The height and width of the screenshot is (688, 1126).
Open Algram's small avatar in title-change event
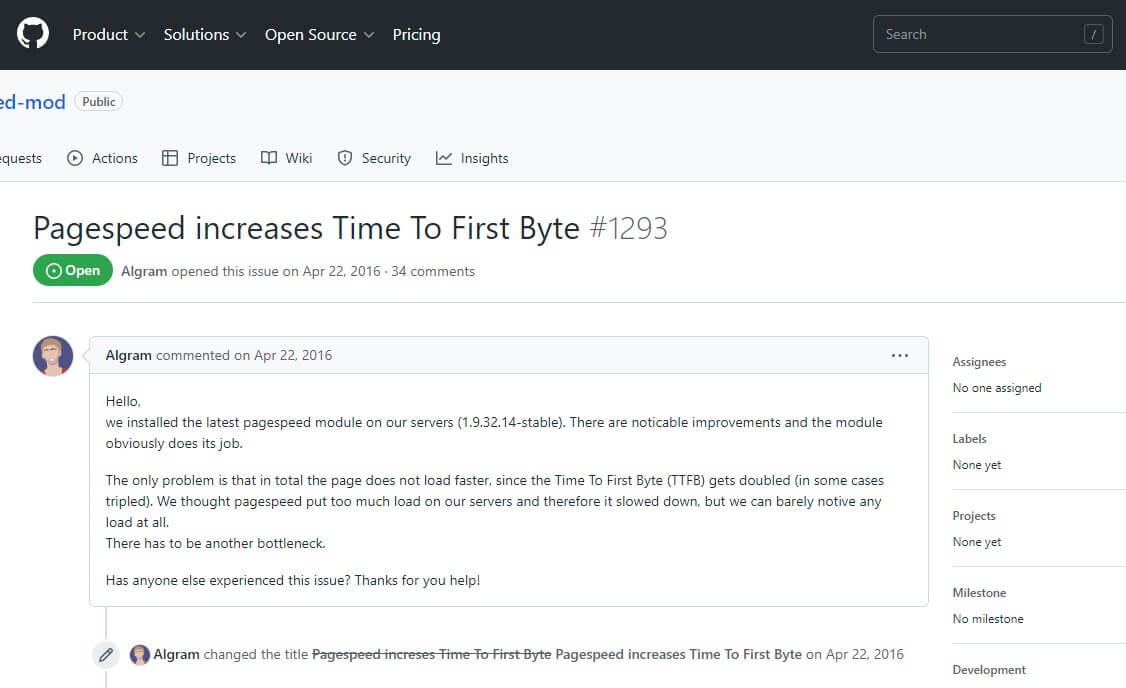139,654
